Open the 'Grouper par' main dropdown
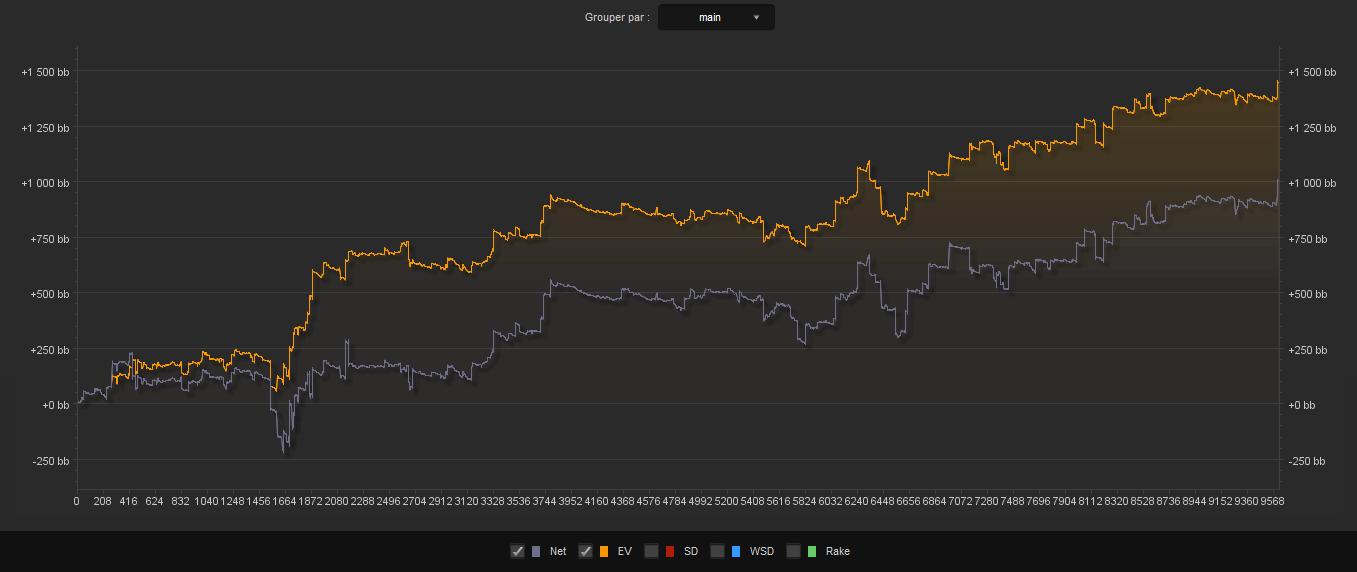 pos(716,17)
